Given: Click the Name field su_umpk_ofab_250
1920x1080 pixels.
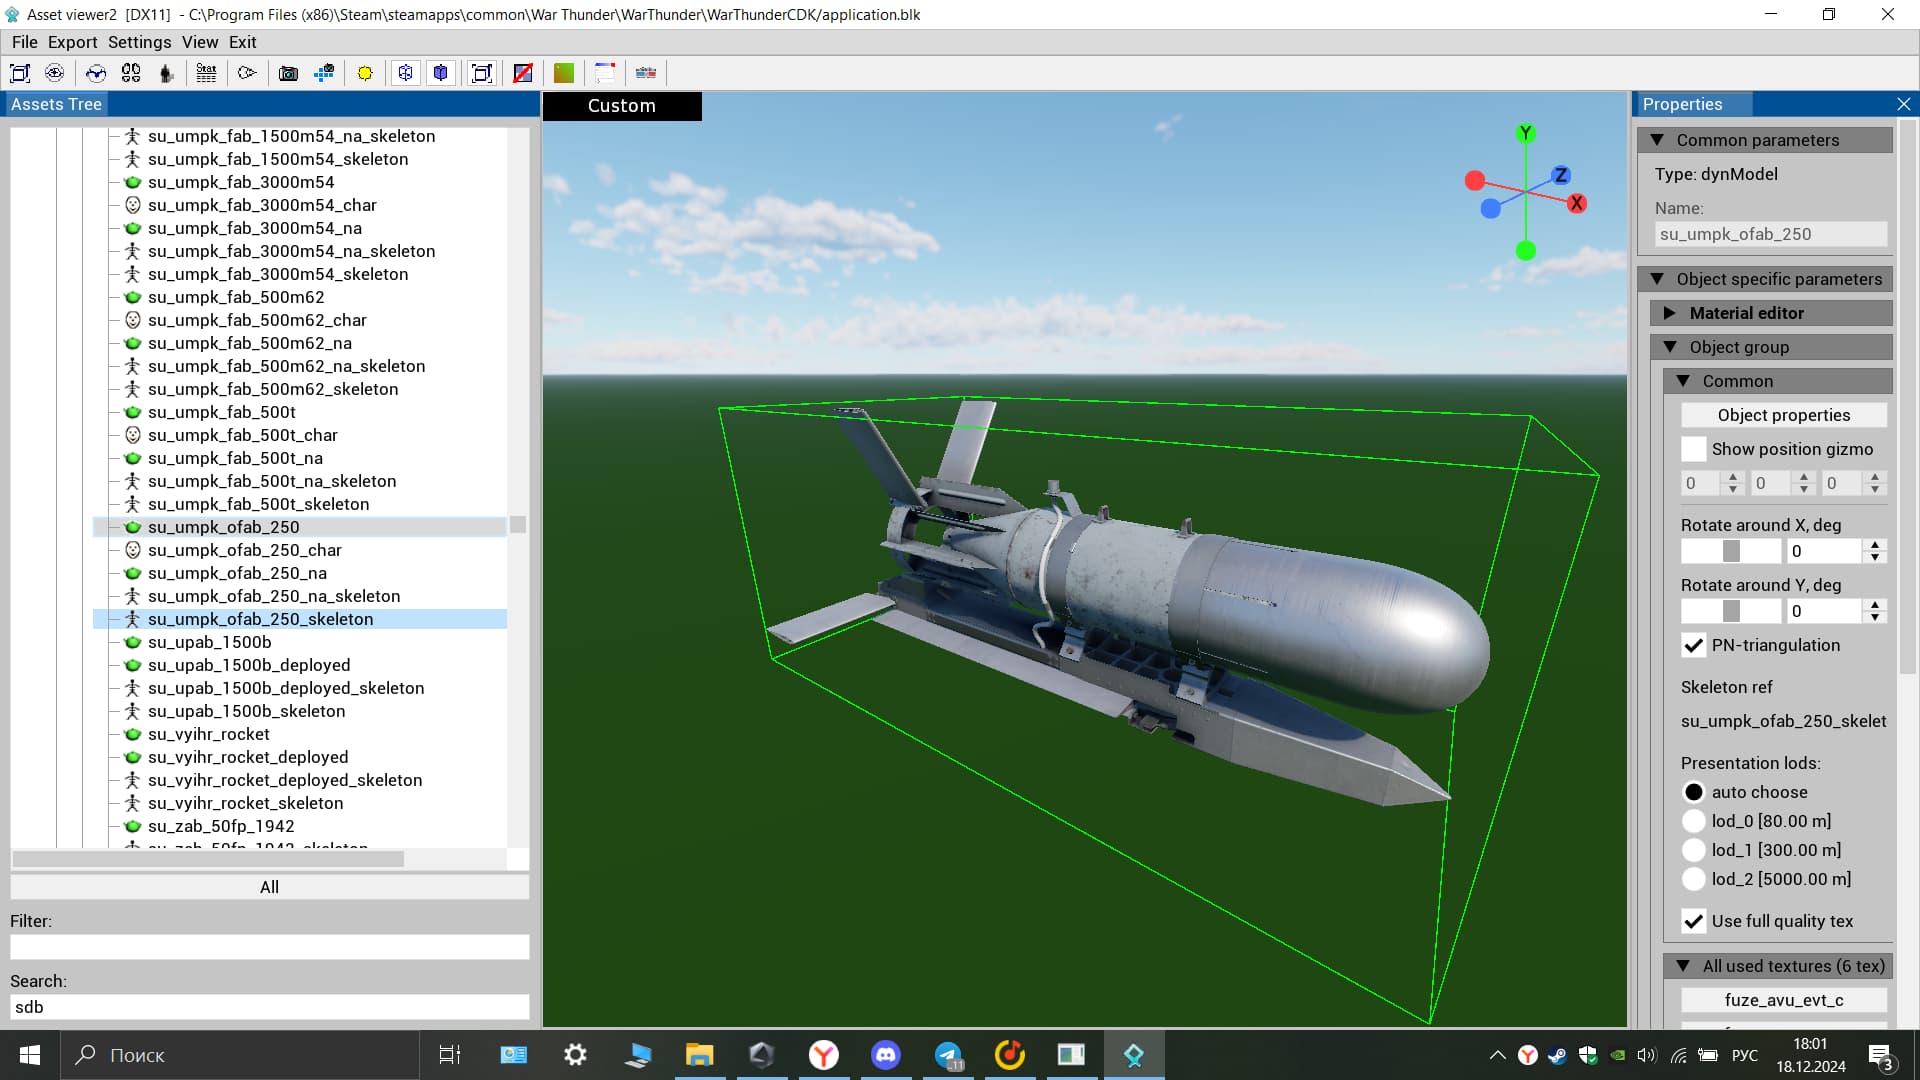Looking at the screenshot, I should [1771, 234].
